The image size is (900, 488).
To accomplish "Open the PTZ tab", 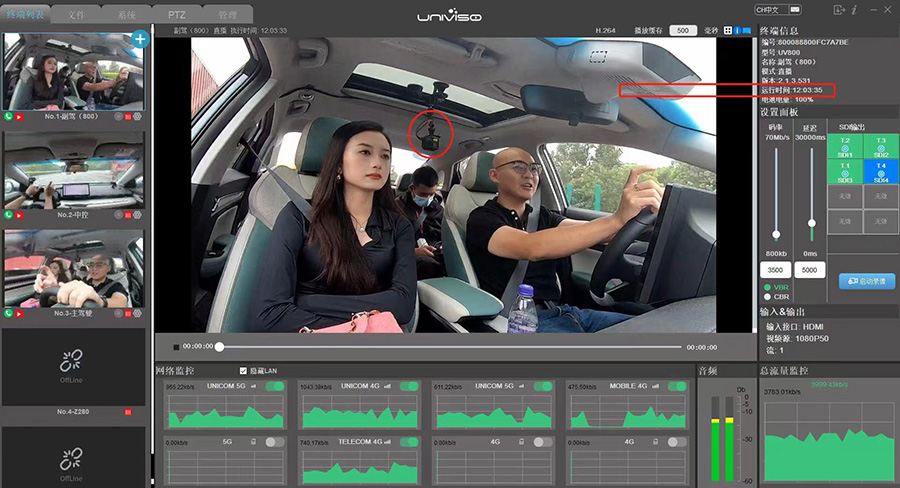I will pos(177,14).
